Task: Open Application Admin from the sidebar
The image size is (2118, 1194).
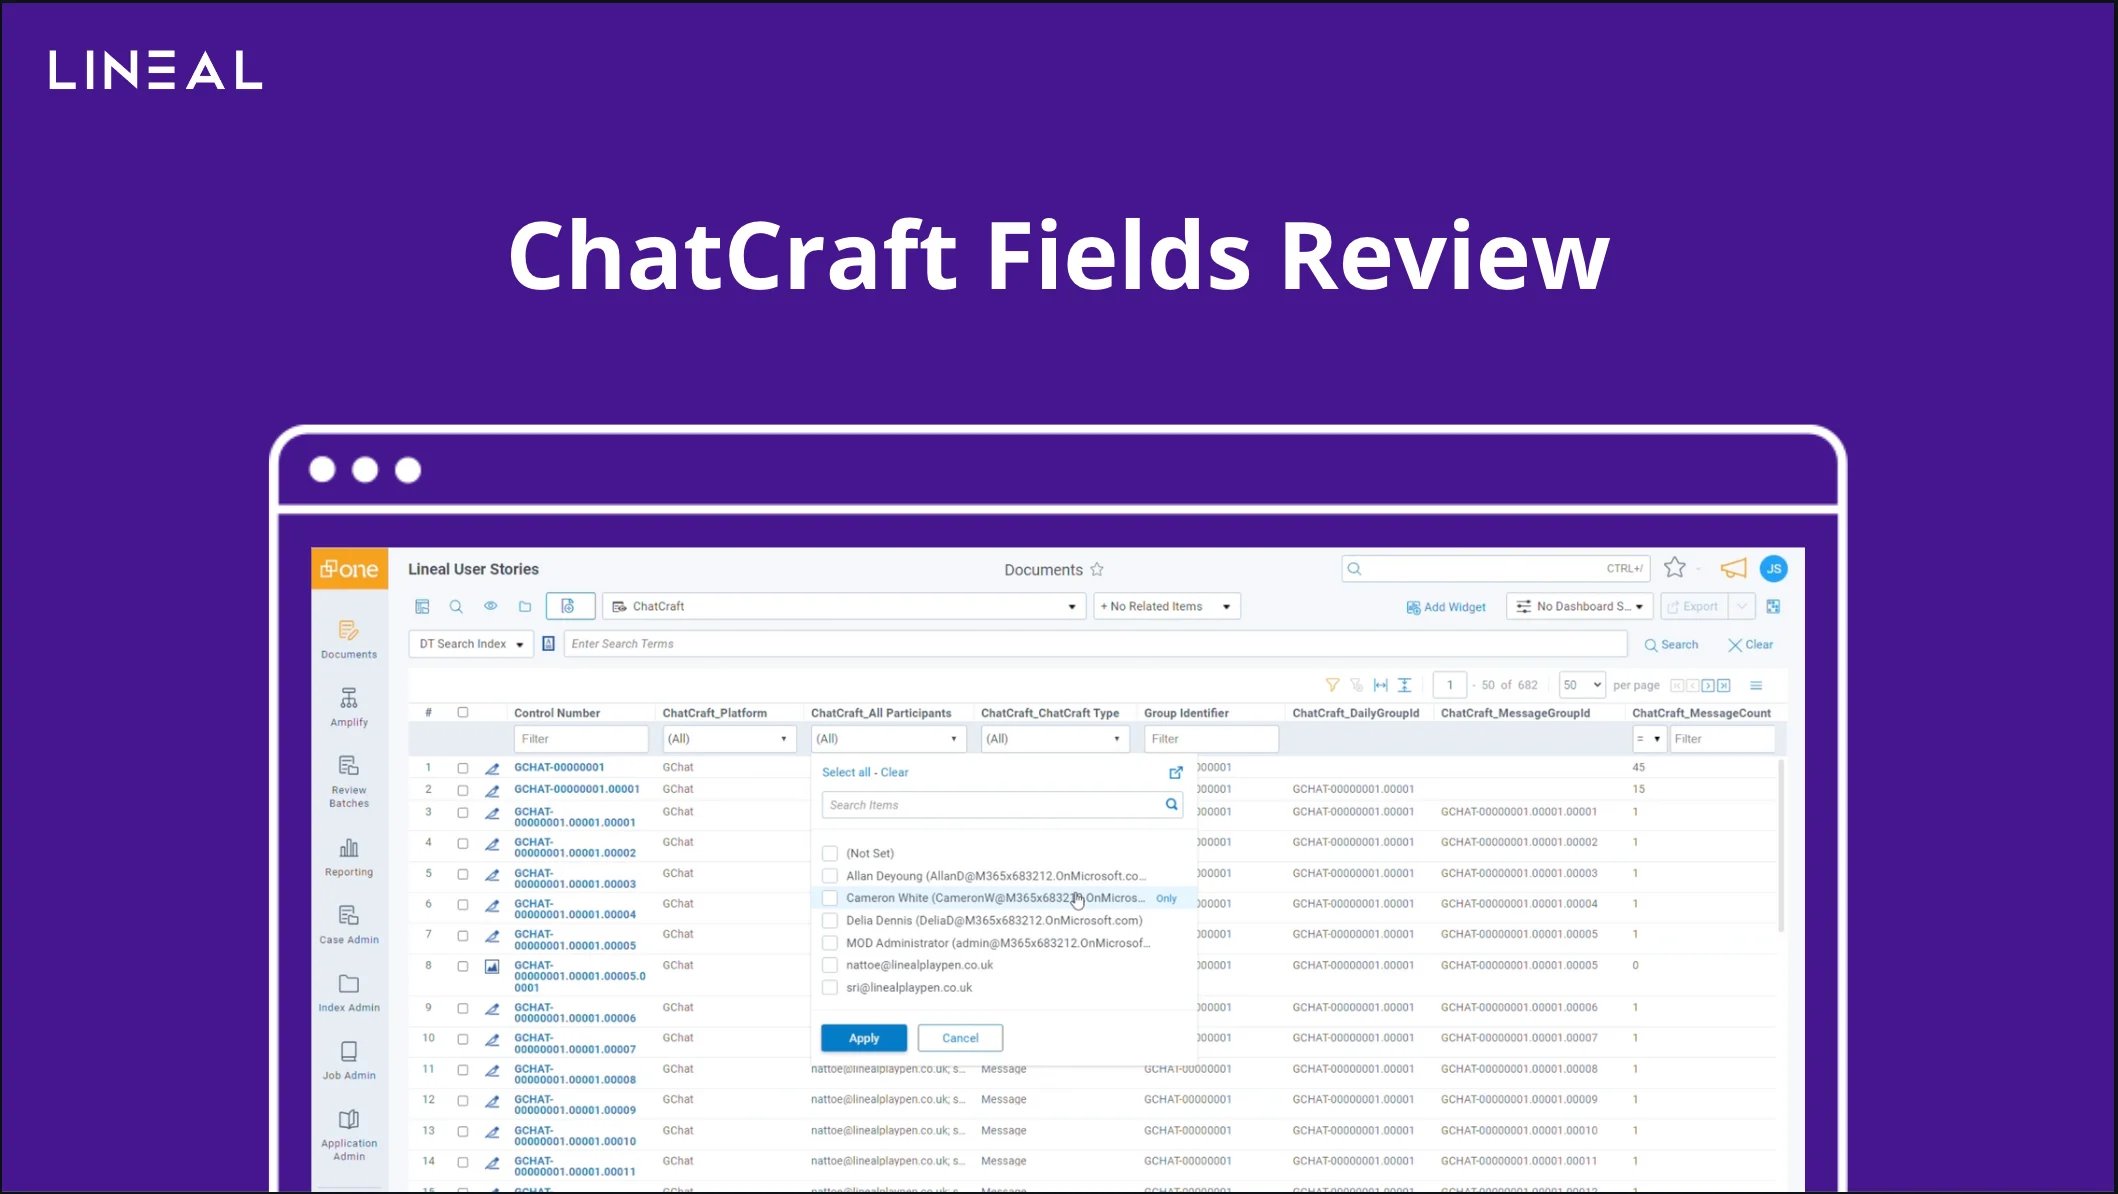Action: point(348,1135)
